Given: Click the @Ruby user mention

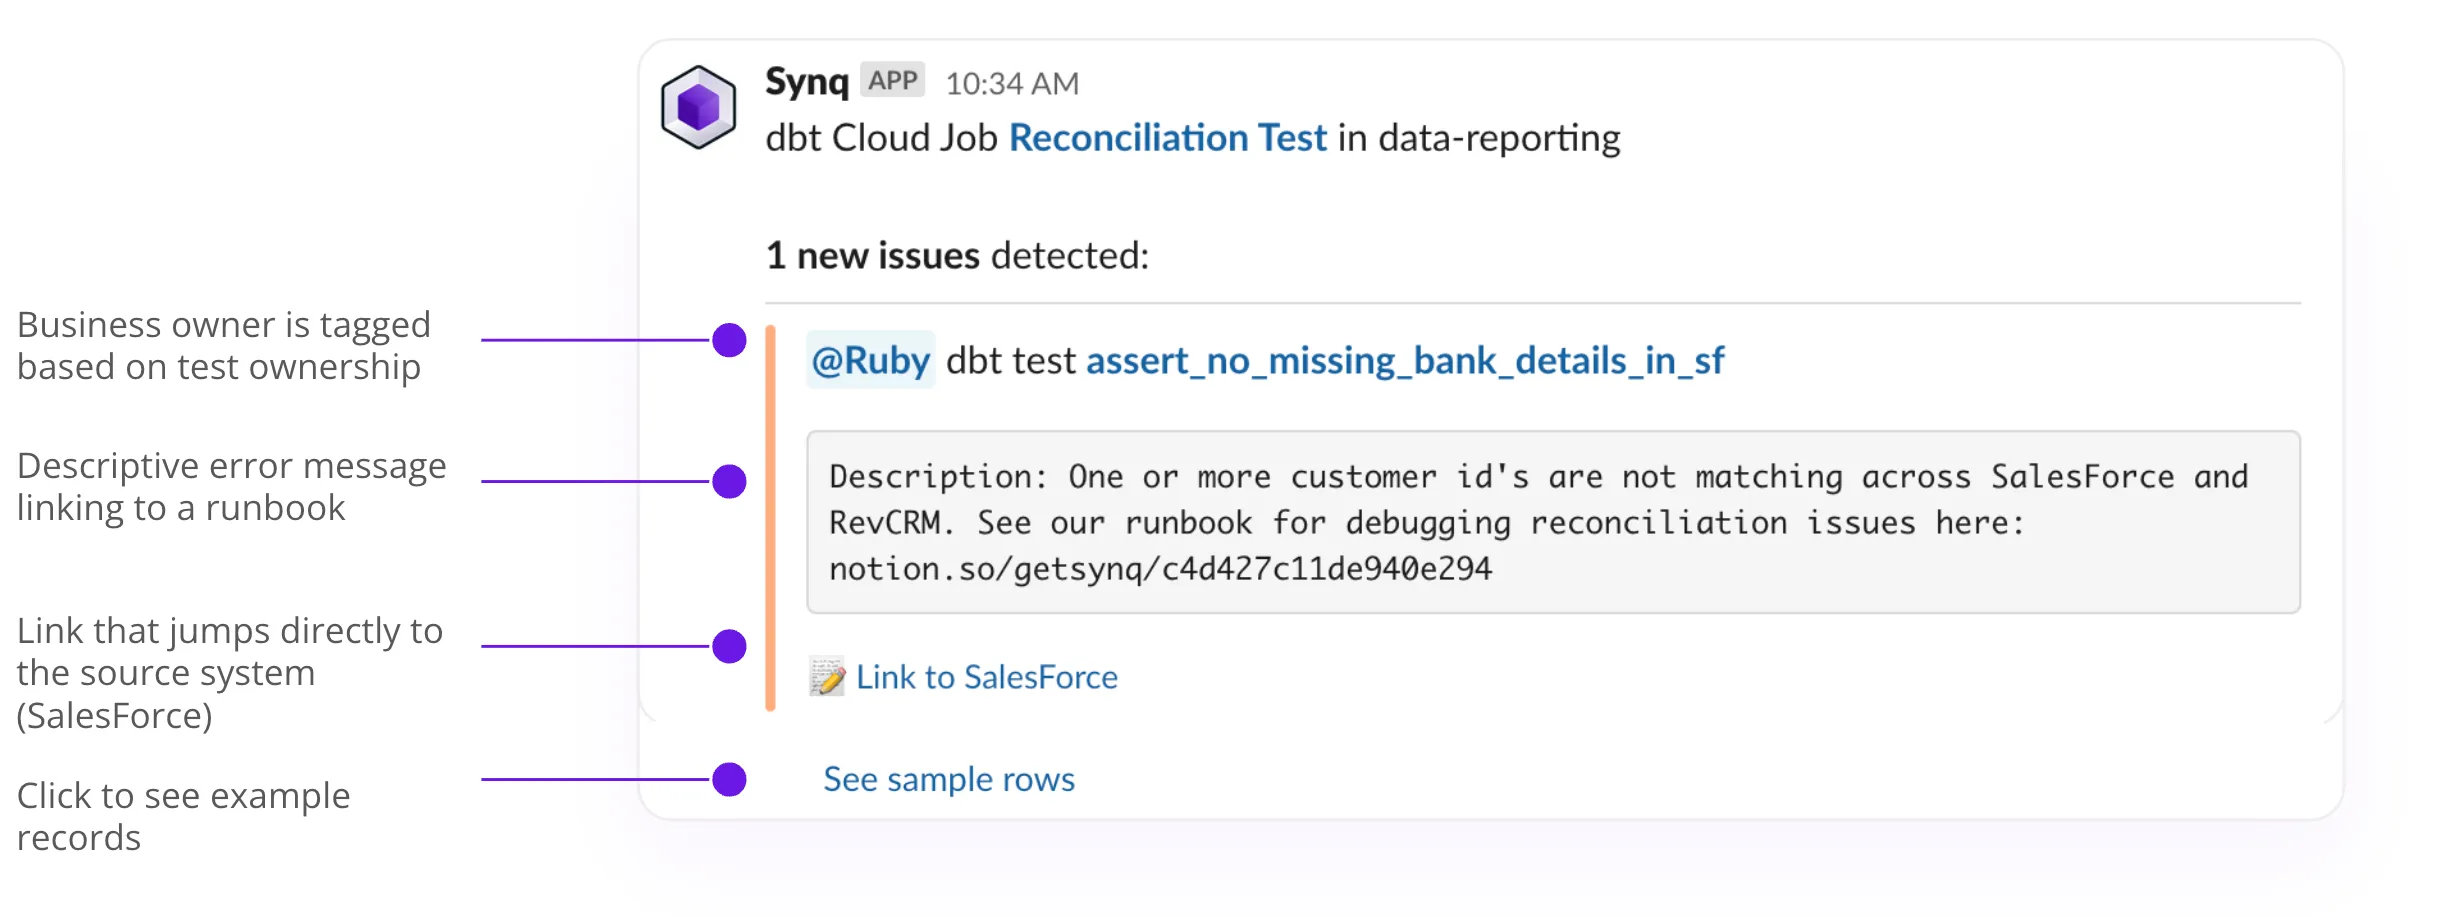Looking at the screenshot, I should [x=869, y=360].
